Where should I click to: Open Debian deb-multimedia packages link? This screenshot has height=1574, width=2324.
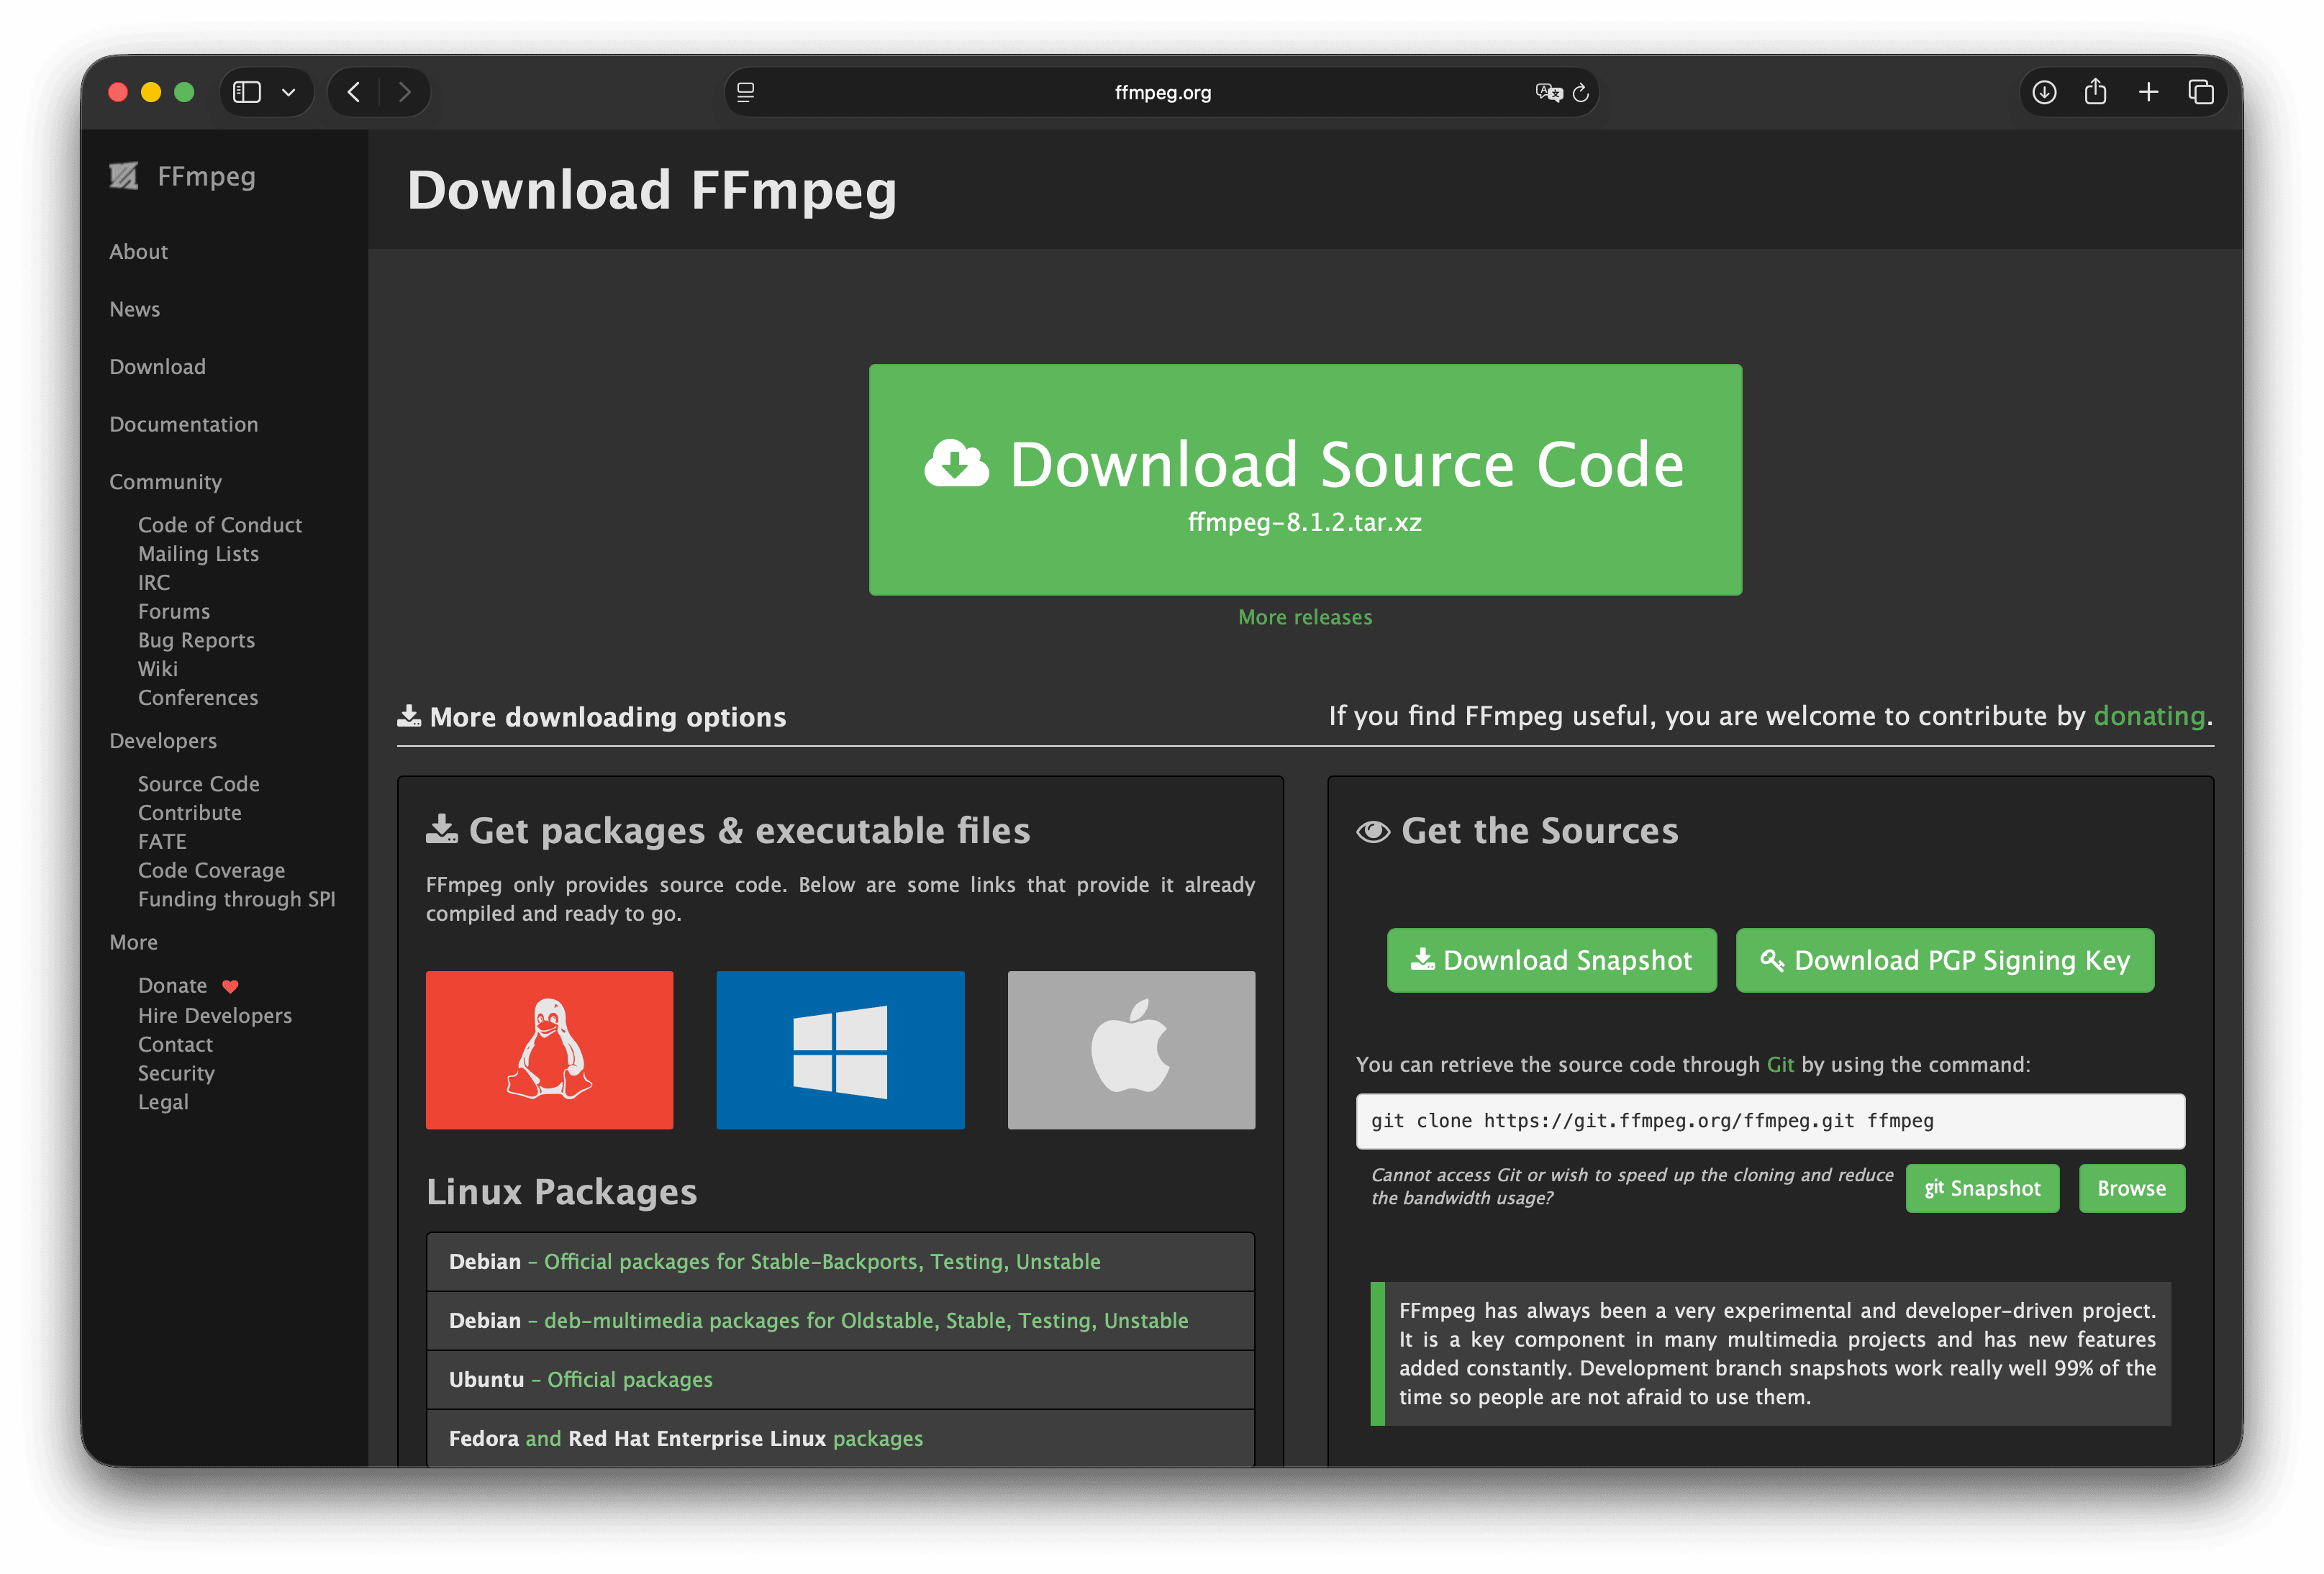pos(866,1321)
